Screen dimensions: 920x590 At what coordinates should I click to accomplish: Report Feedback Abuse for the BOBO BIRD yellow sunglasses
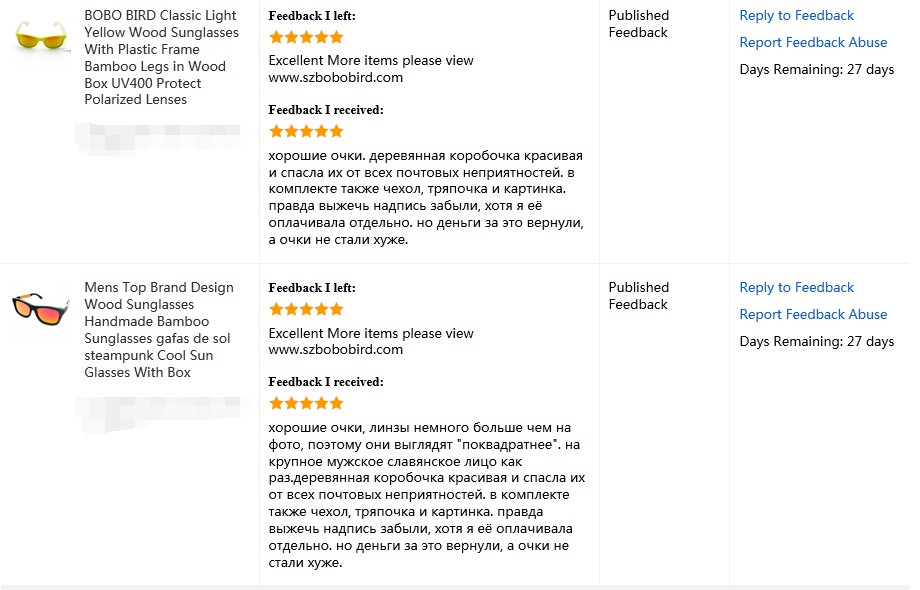[813, 42]
